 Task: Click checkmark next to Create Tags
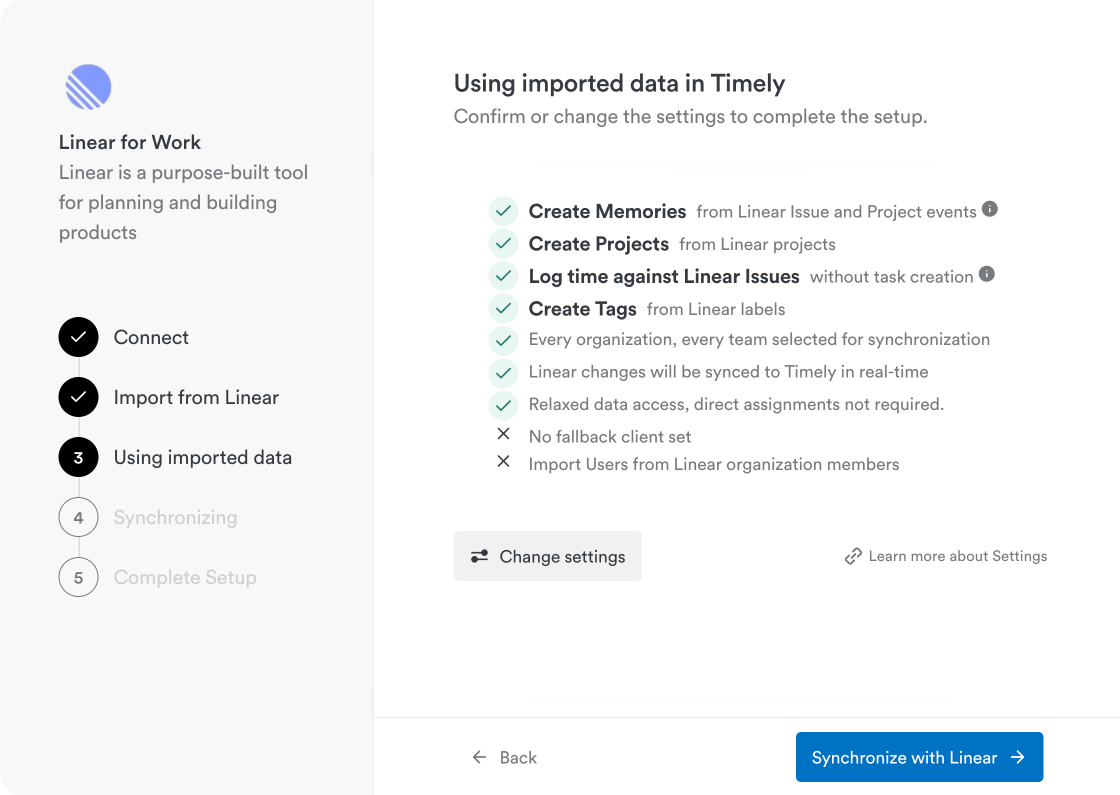502,309
